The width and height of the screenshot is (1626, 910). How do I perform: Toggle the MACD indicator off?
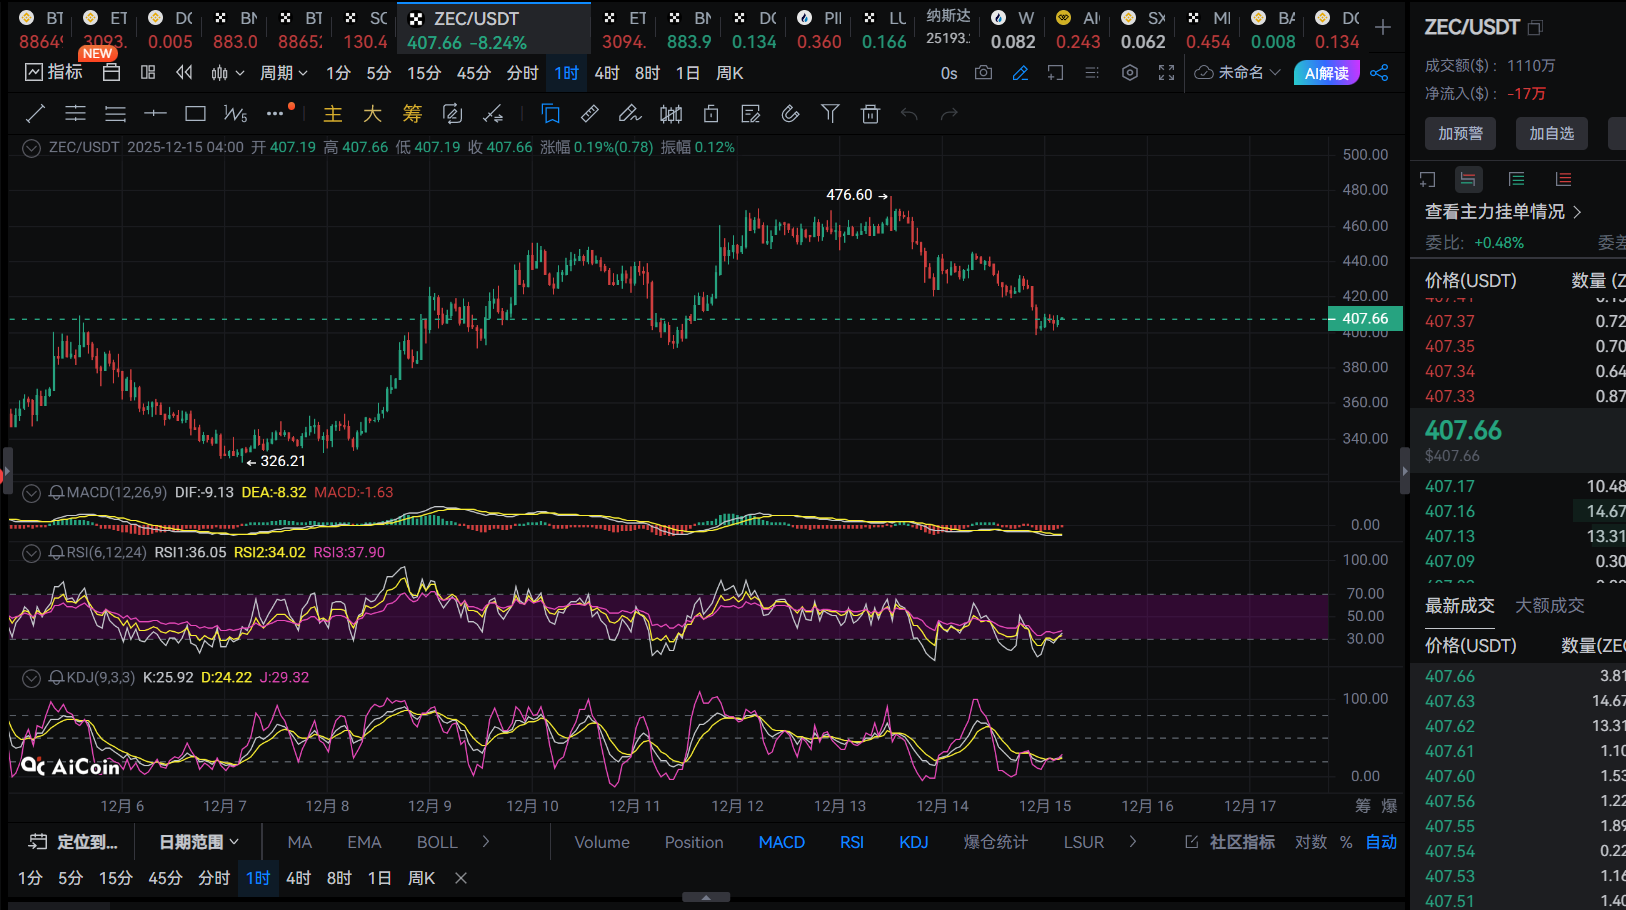click(x=781, y=842)
